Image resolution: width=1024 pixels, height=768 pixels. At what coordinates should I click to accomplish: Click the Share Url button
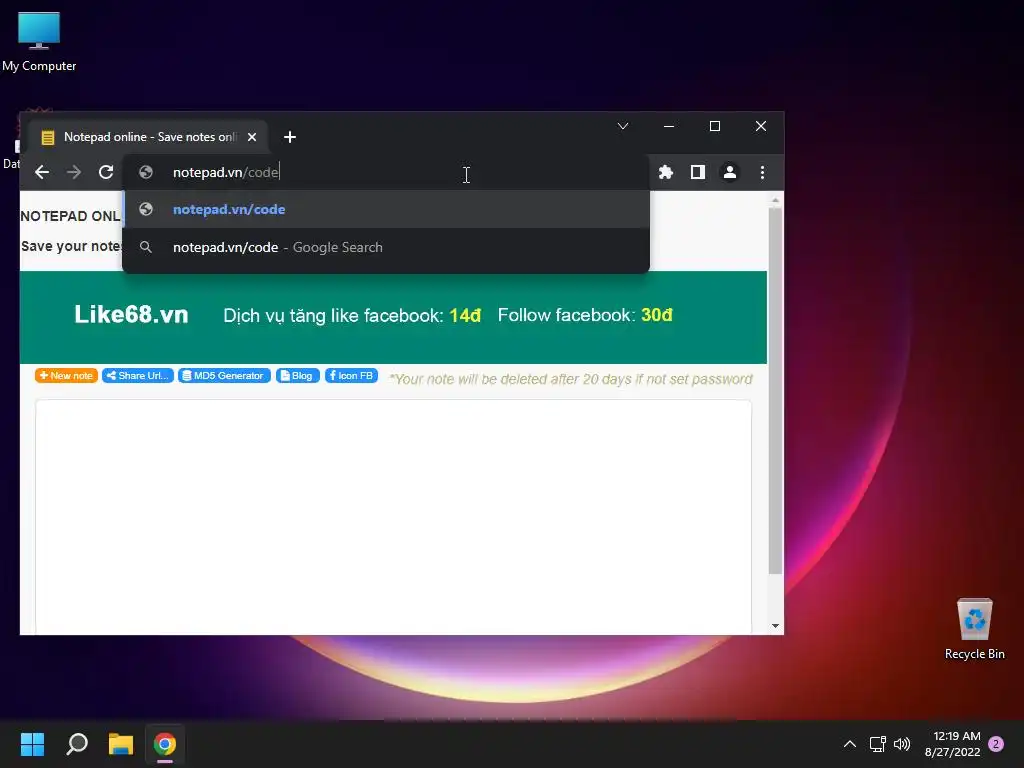(138, 376)
